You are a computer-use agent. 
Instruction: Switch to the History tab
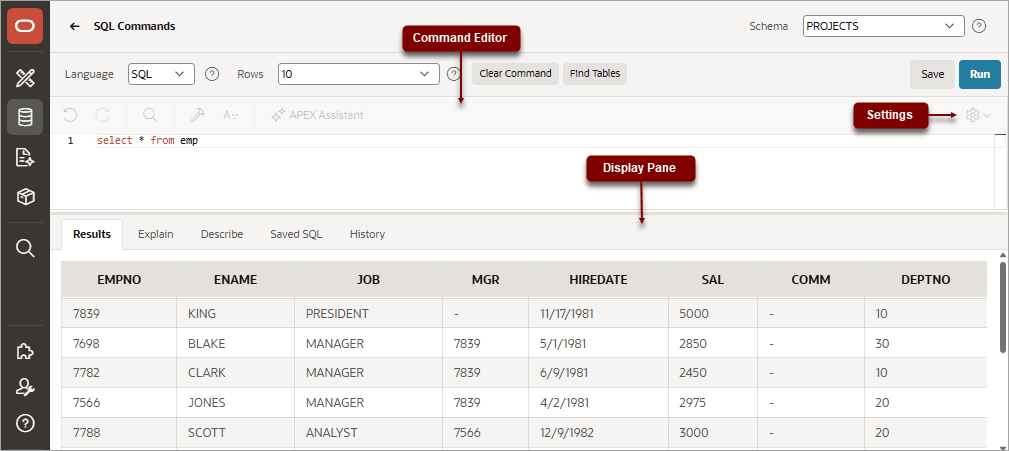tap(367, 234)
